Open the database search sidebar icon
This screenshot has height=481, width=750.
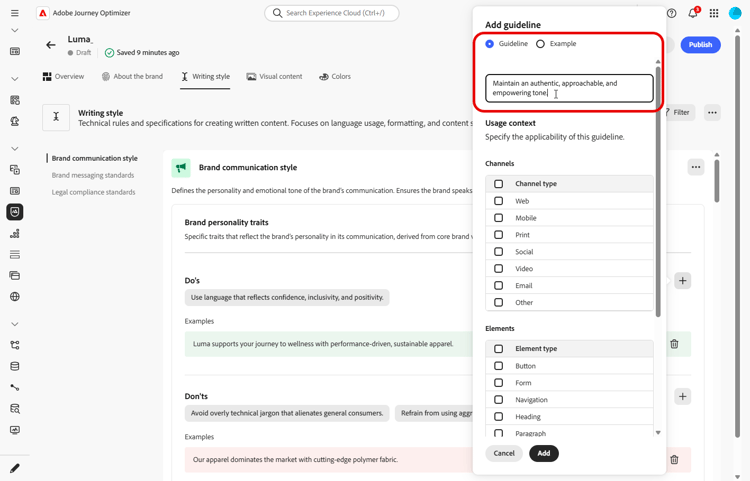[x=15, y=409]
